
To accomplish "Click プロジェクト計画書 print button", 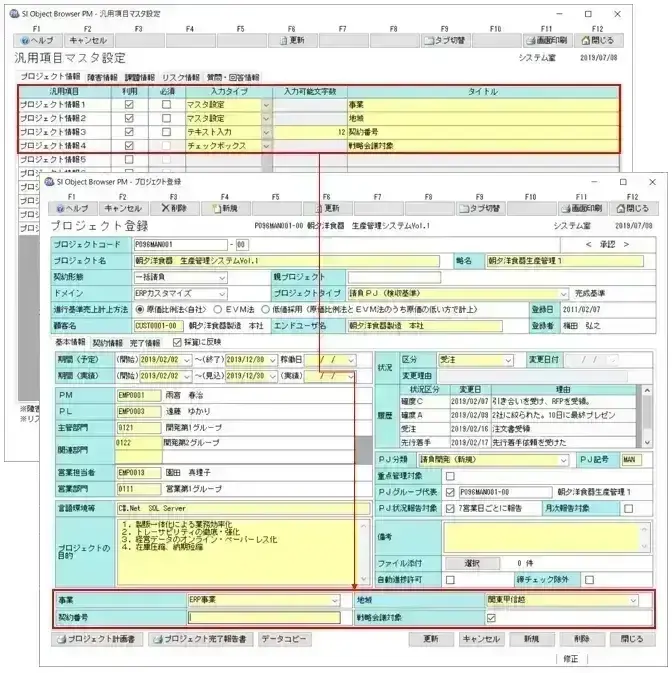I will (97, 639).
